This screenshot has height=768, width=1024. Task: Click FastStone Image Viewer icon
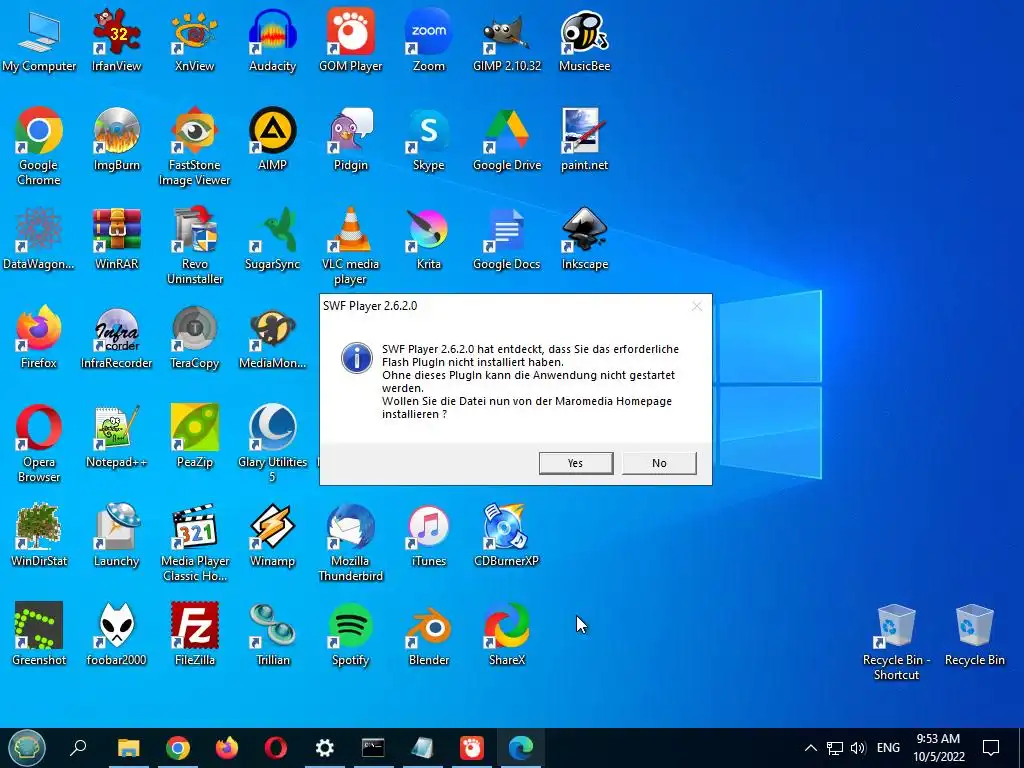[195, 146]
